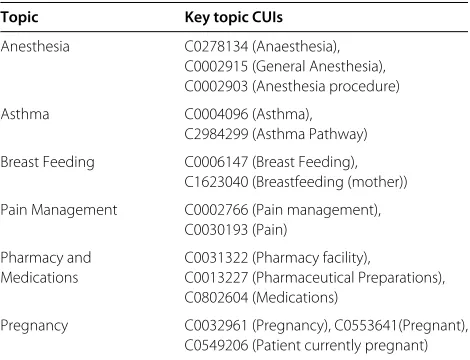Select the Anesthesia topic cell
Viewport: 470px width, 360px height.
tap(35, 46)
